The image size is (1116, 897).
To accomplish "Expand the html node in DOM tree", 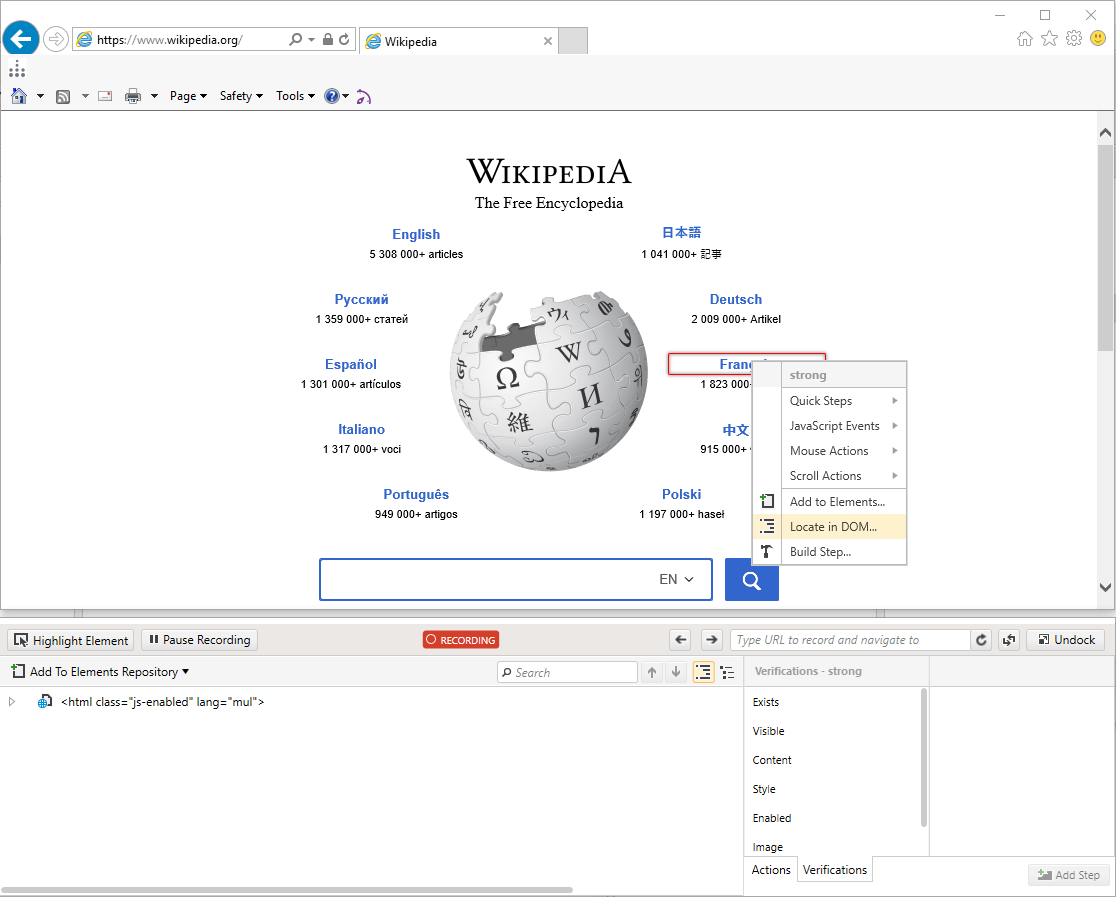I will pos(11,702).
